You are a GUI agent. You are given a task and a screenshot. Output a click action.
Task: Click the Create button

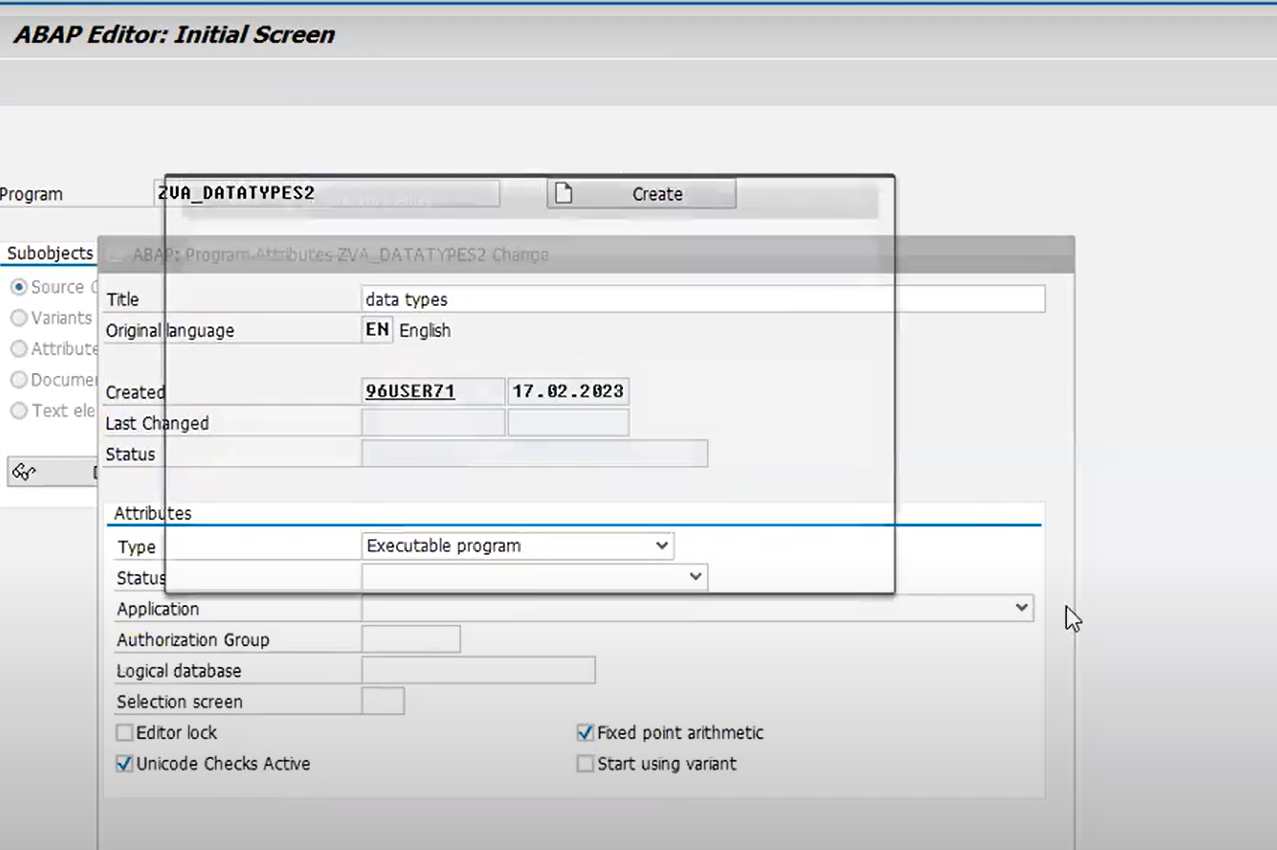641,194
